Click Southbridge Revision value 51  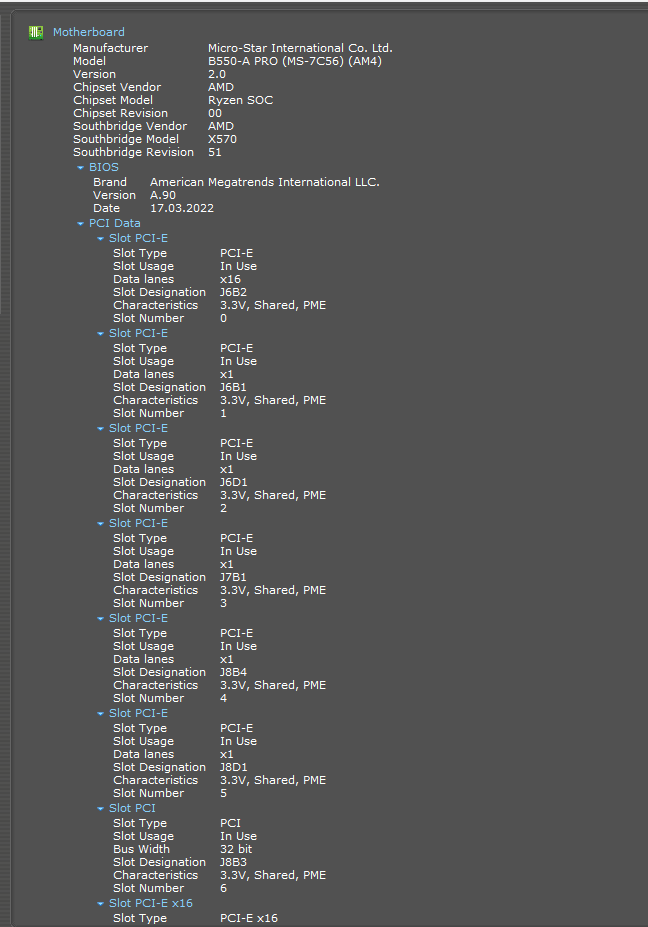coord(215,152)
